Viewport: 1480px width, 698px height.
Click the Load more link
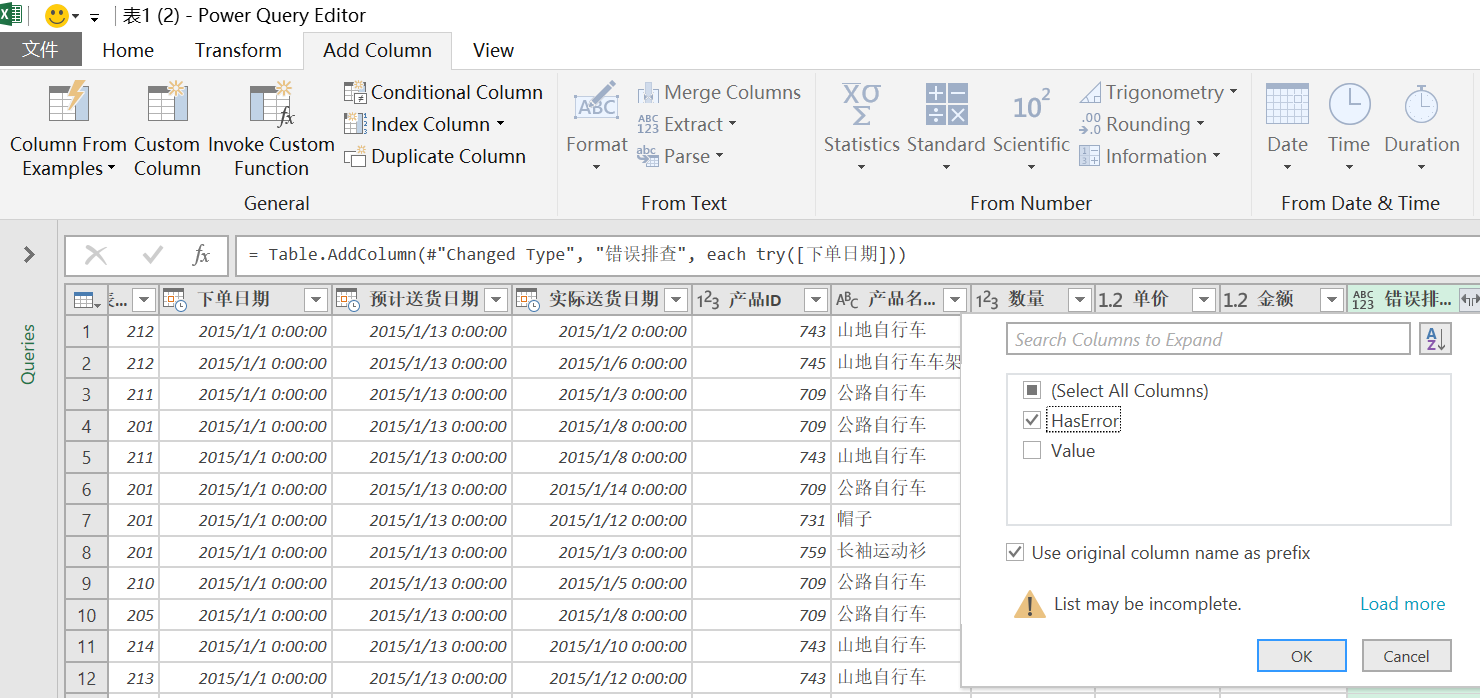[x=1402, y=604]
